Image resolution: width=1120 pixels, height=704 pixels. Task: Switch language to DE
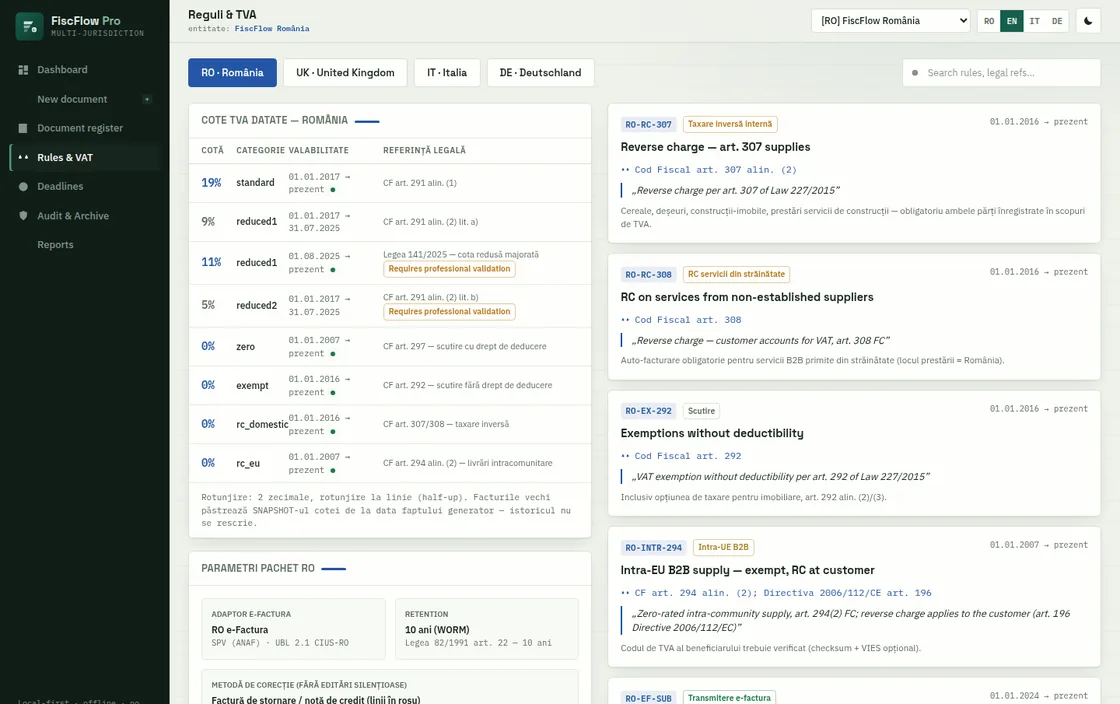tap(1057, 21)
